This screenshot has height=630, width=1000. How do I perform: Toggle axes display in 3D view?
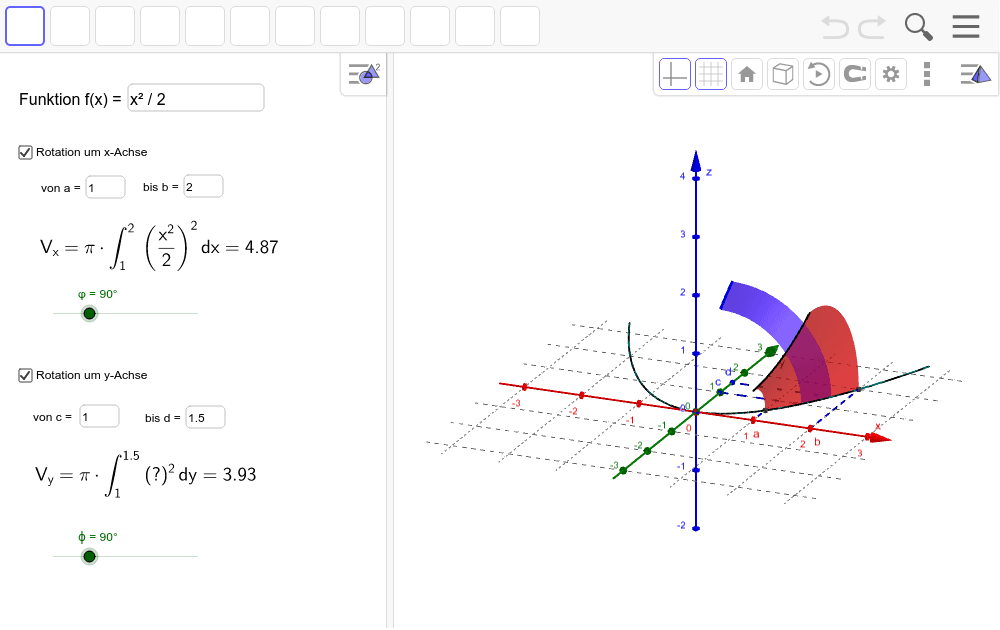click(x=675, y=75)
